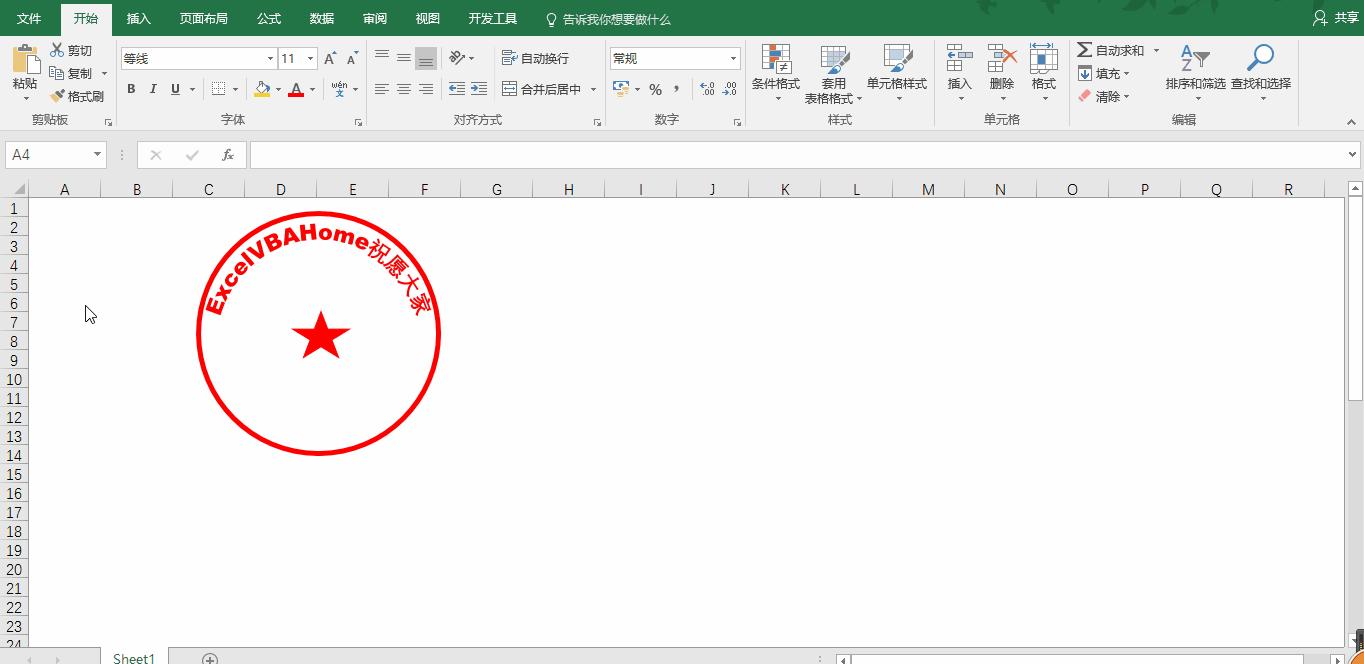Switch to the 插入 ribbon tab
The image size is (1364, 664).
(x=138, y=17)
